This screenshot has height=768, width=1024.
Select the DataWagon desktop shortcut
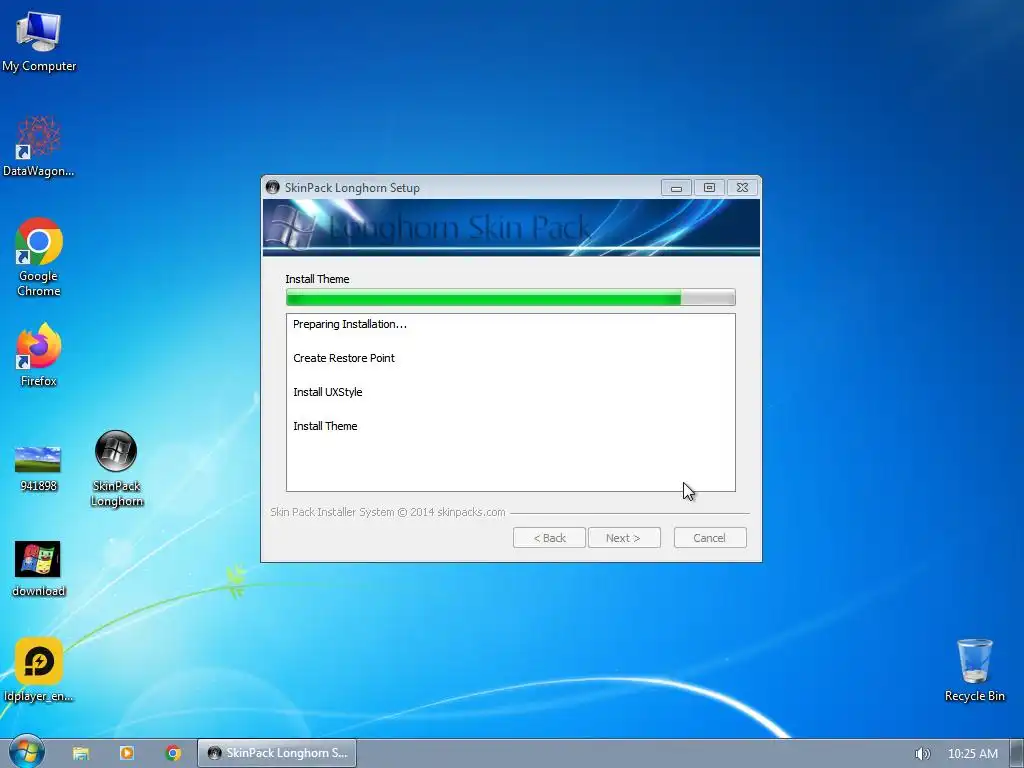click(39, 146)
